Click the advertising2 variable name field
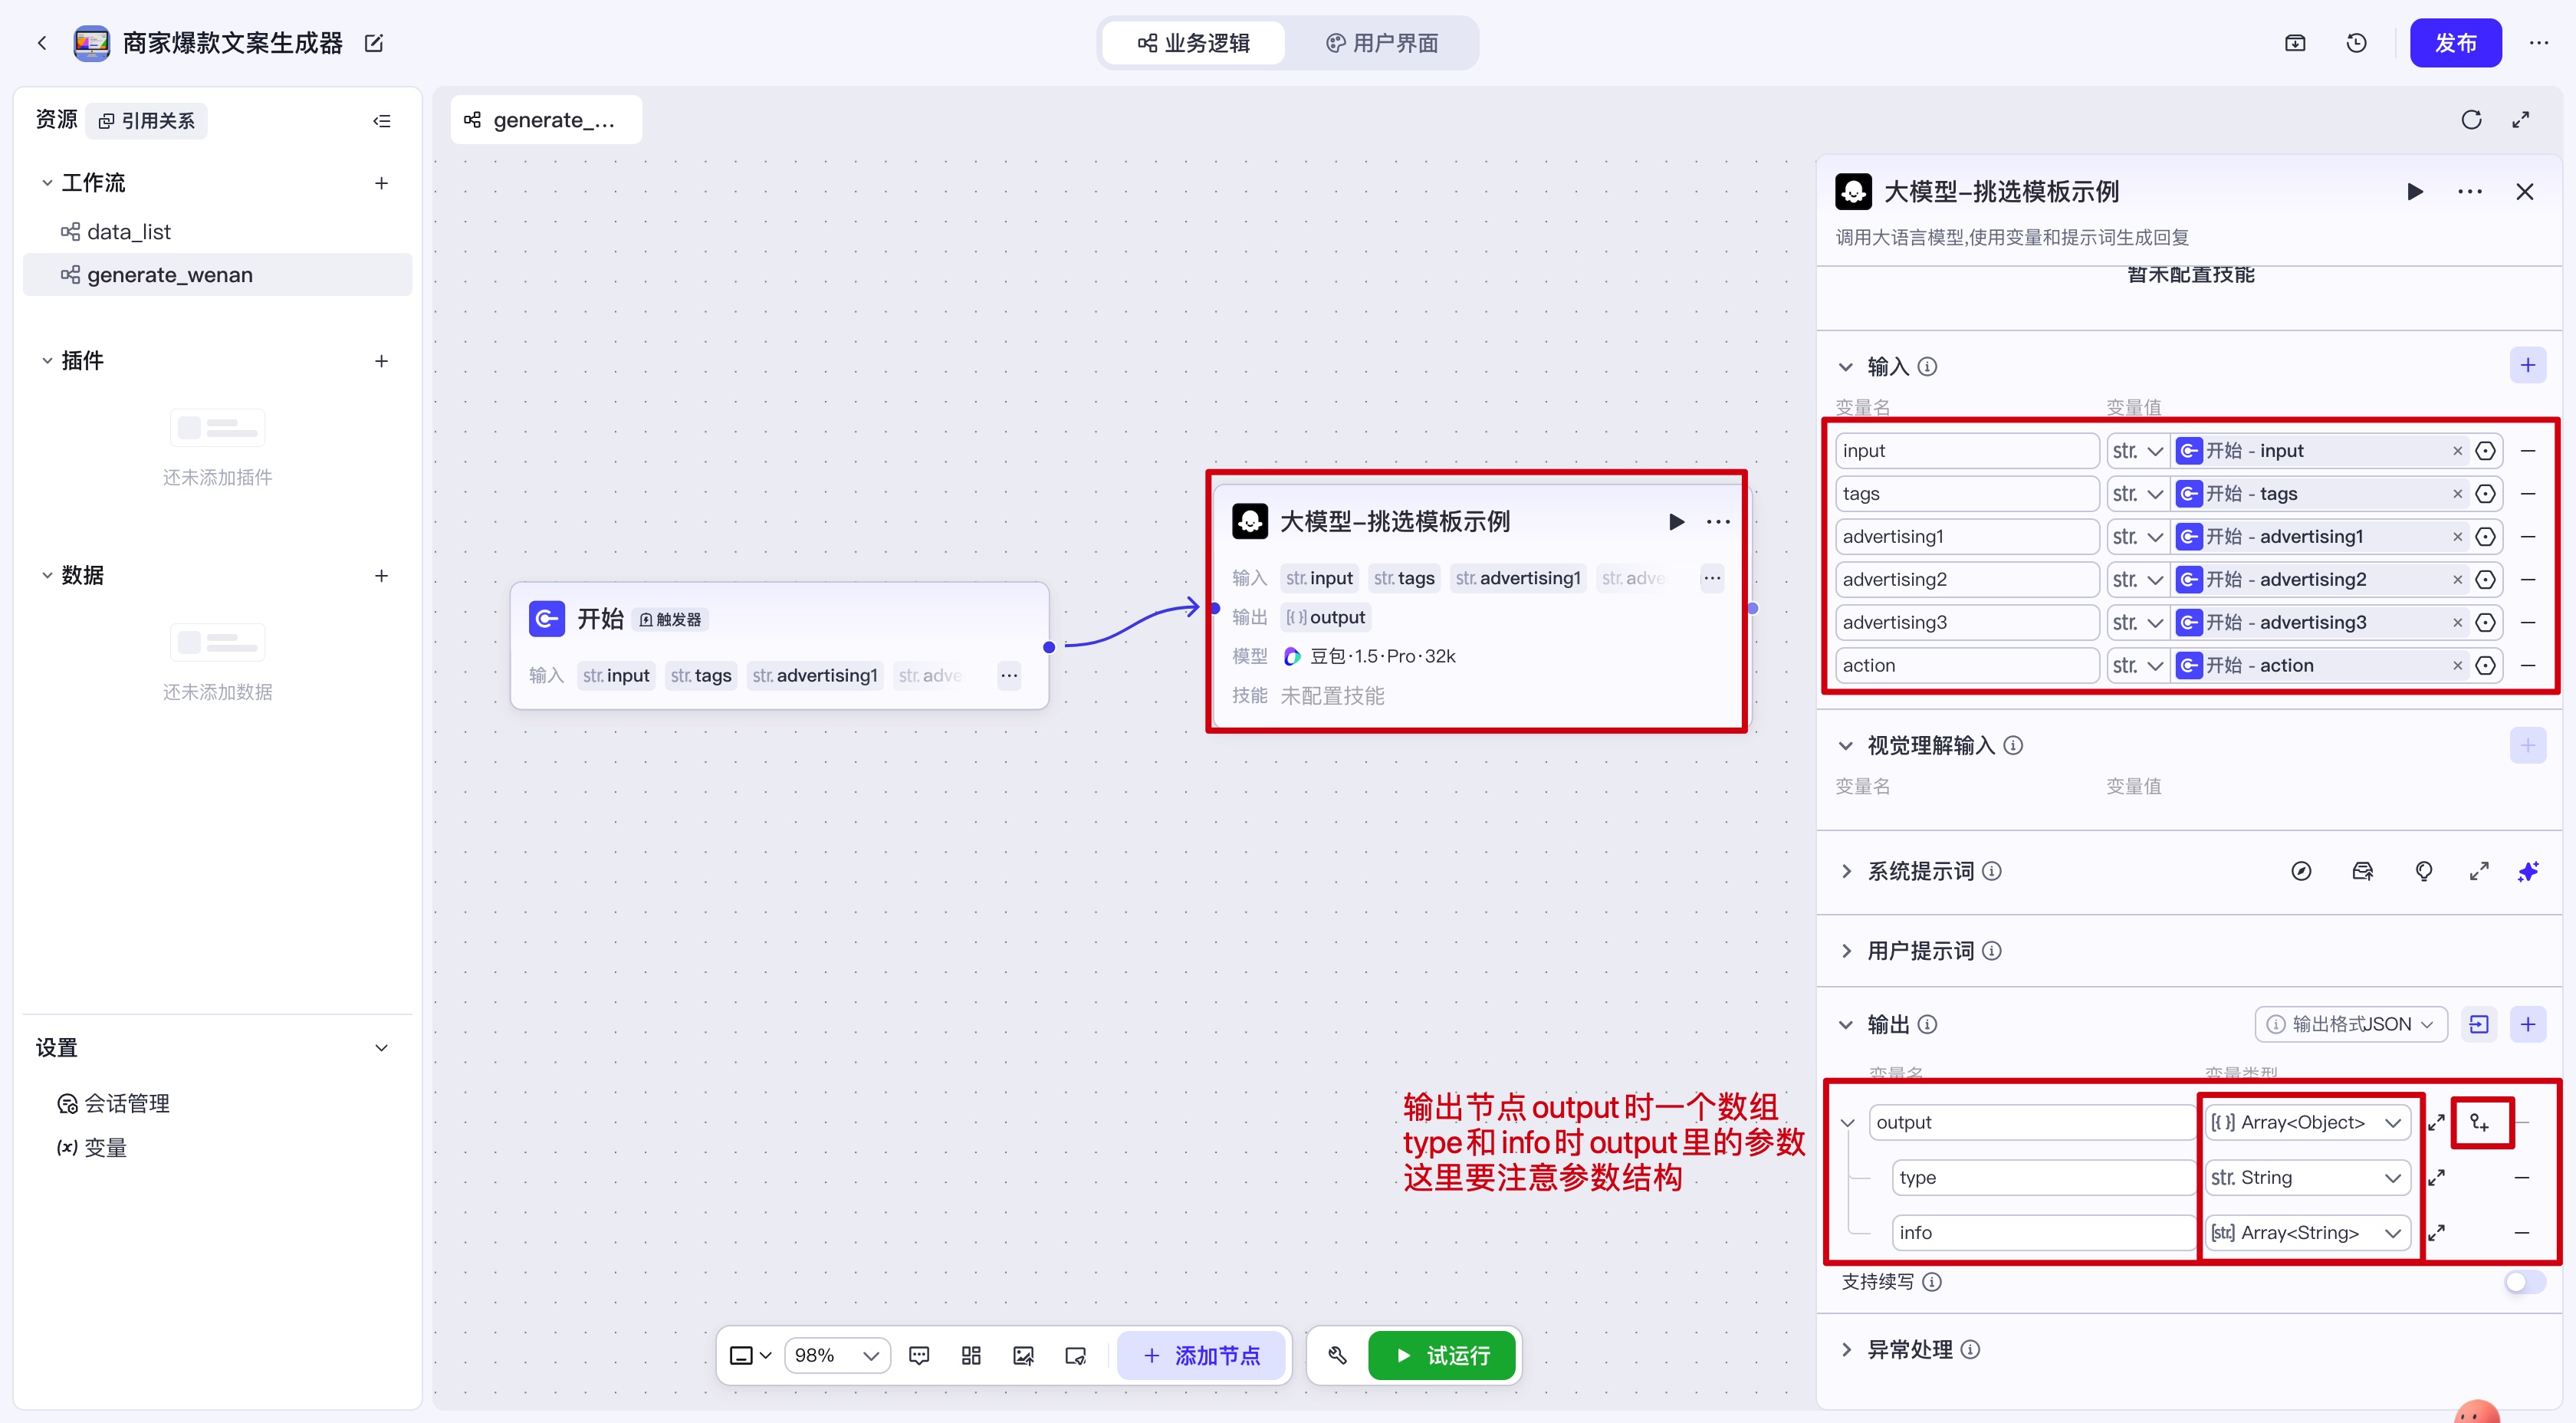The image size is (2576, 1423). pos(1965,579)
